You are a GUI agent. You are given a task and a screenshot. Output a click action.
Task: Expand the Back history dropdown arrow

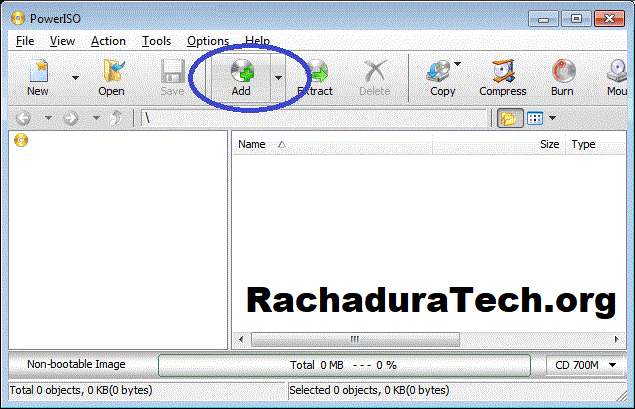(x=48, y=118)
